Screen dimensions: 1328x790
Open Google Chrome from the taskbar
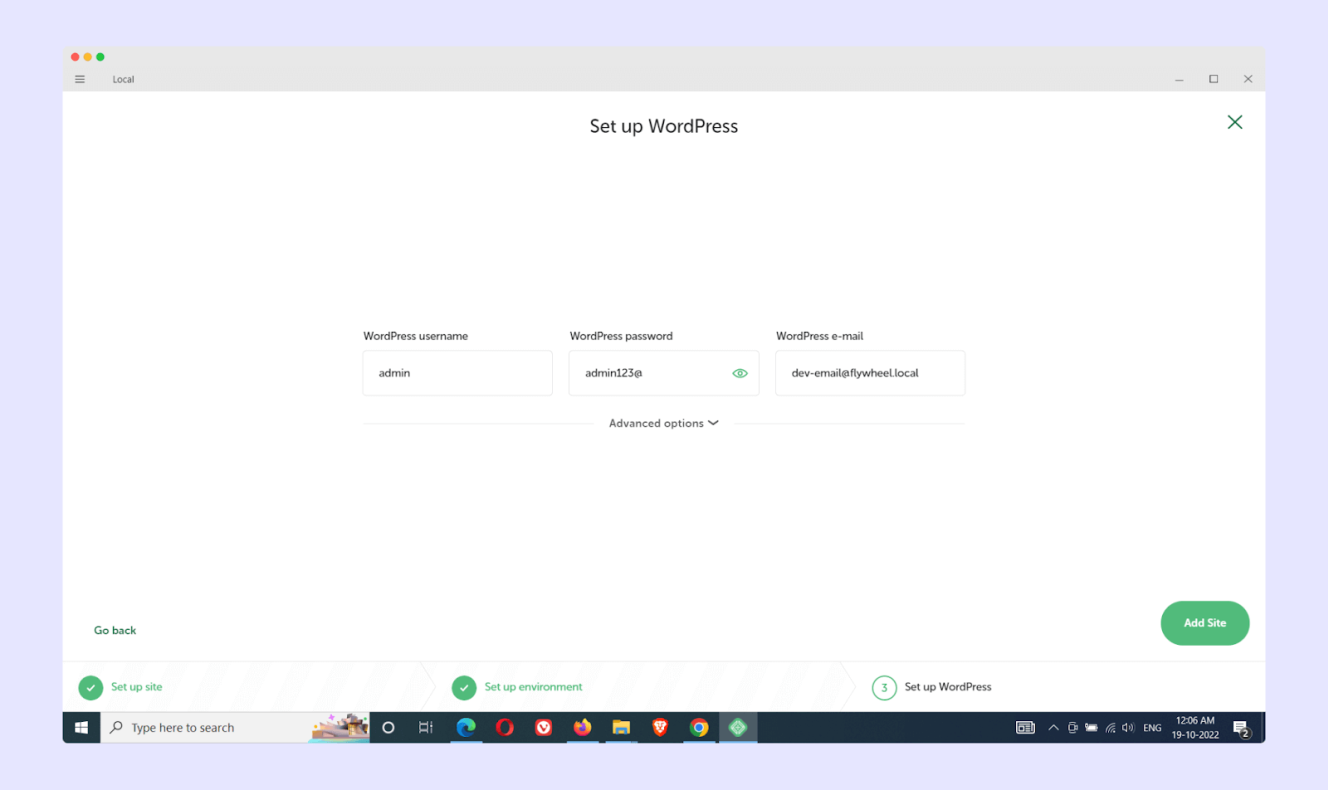tap(699, 727)
